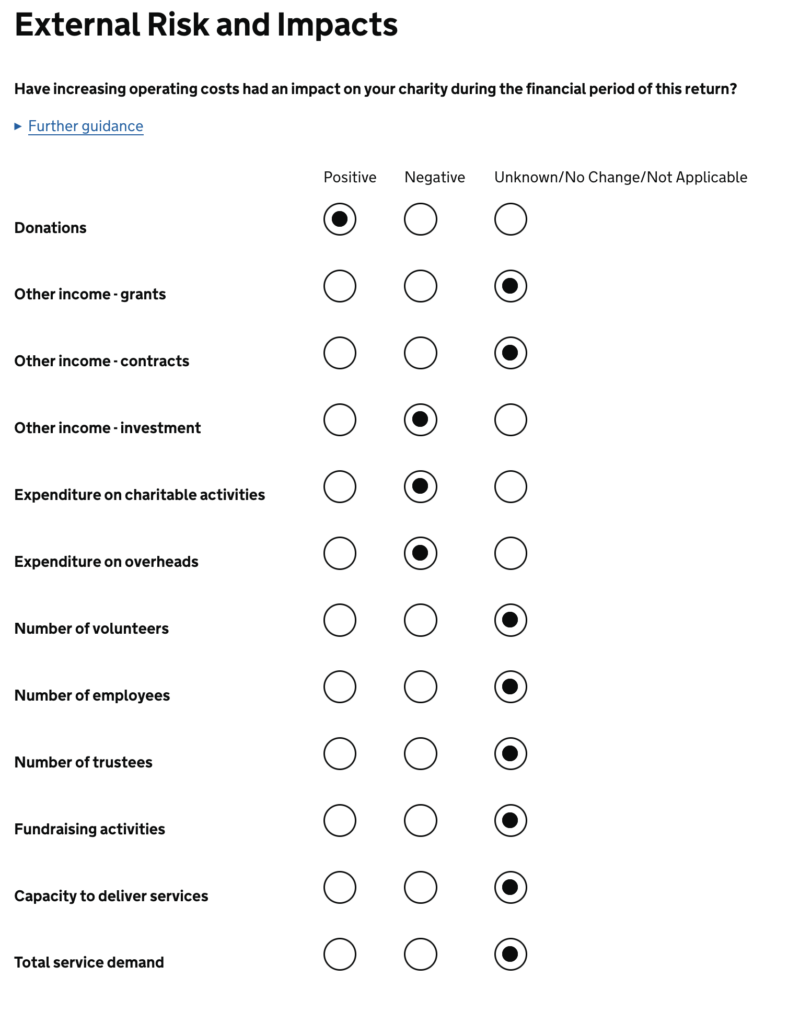Image resolution: width=811 pixels, height=1024 pixels.
Task: Mark Other income - investment as Positive
Action: (340, 420)
